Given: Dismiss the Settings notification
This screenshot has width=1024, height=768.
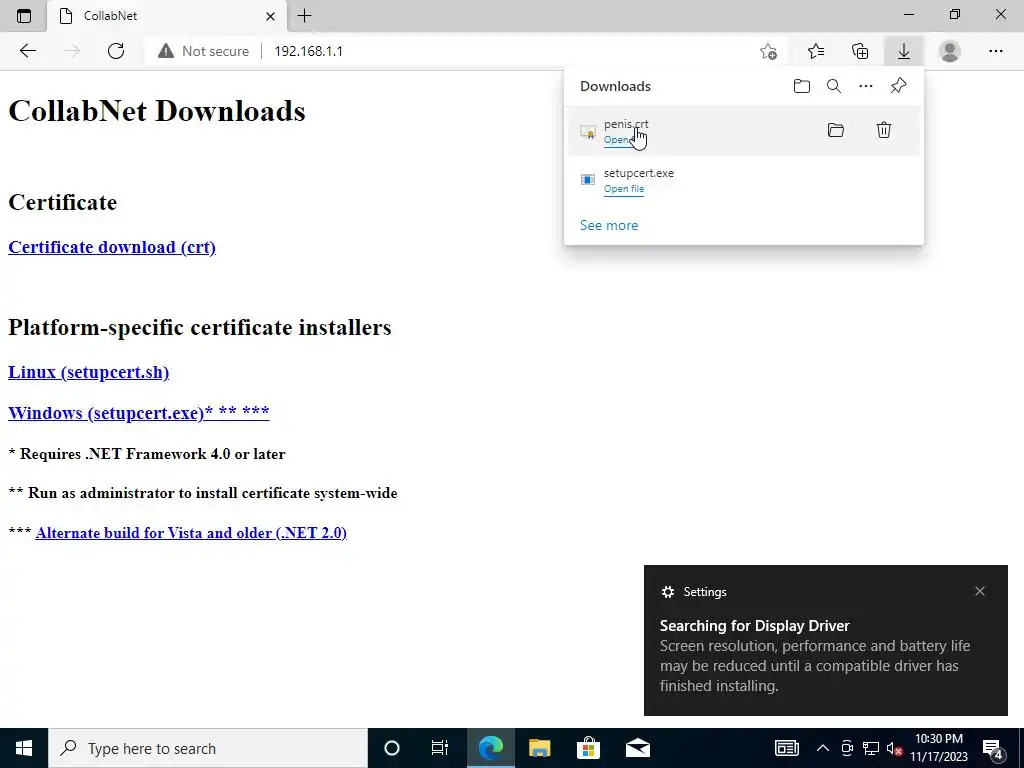Looking at the screenshot, I should pyautogui.click(x=980, y=591).
